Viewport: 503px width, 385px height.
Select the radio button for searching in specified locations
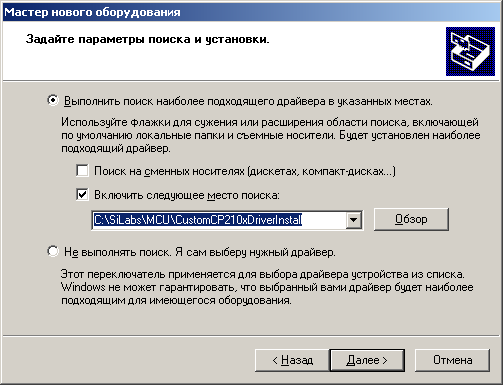click(x=53, y=100)
